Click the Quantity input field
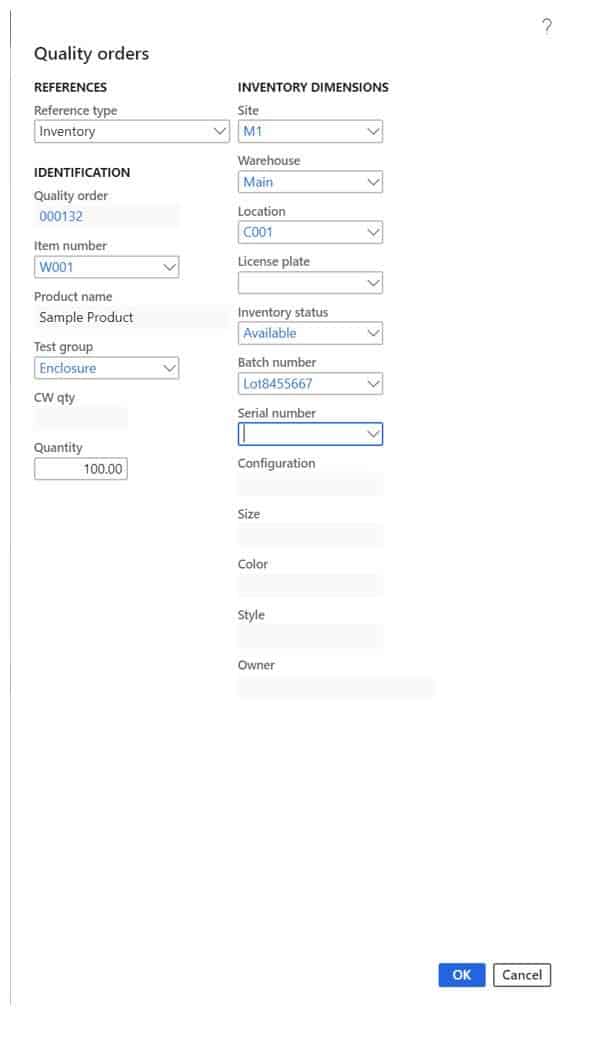This screenshot has width=606, height=1046. (x=81, y=469)
